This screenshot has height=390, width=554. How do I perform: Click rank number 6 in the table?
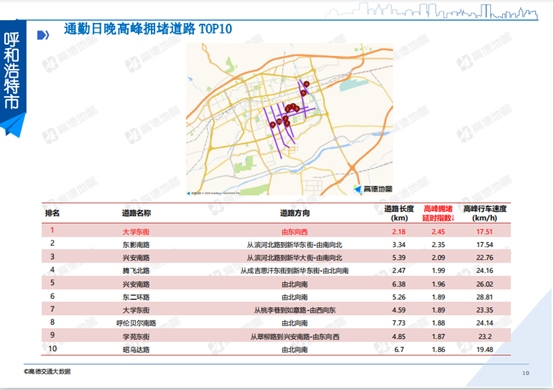tap(52, 296)
